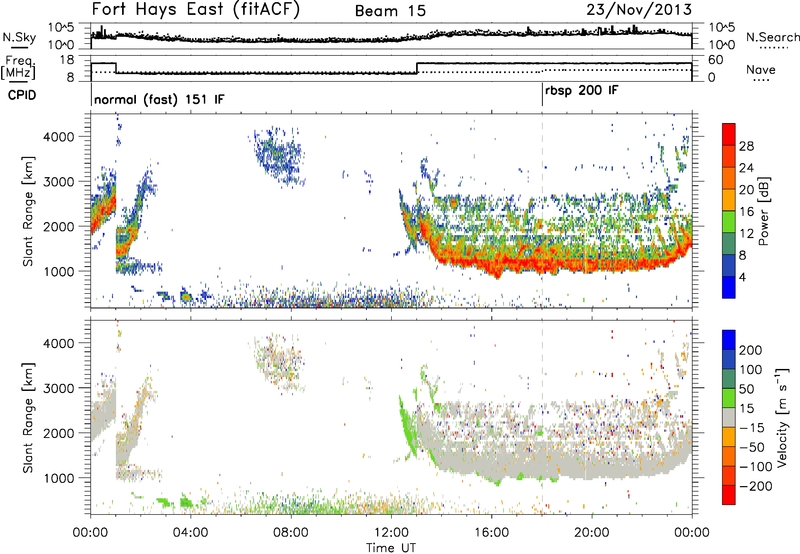
Task: Select the 28 label on the Power scale
Action: [x=746, y=146]
